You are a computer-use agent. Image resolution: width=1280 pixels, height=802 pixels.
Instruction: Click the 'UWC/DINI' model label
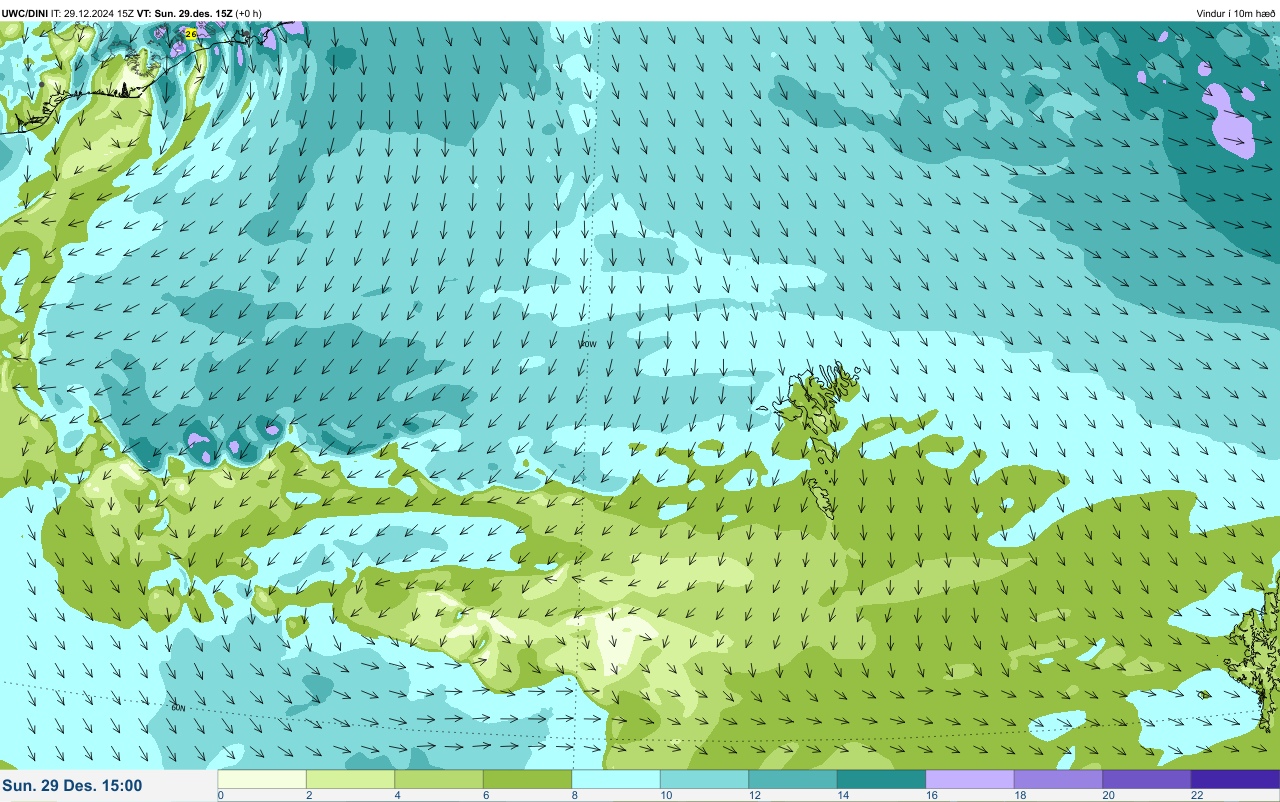(24, 13)
